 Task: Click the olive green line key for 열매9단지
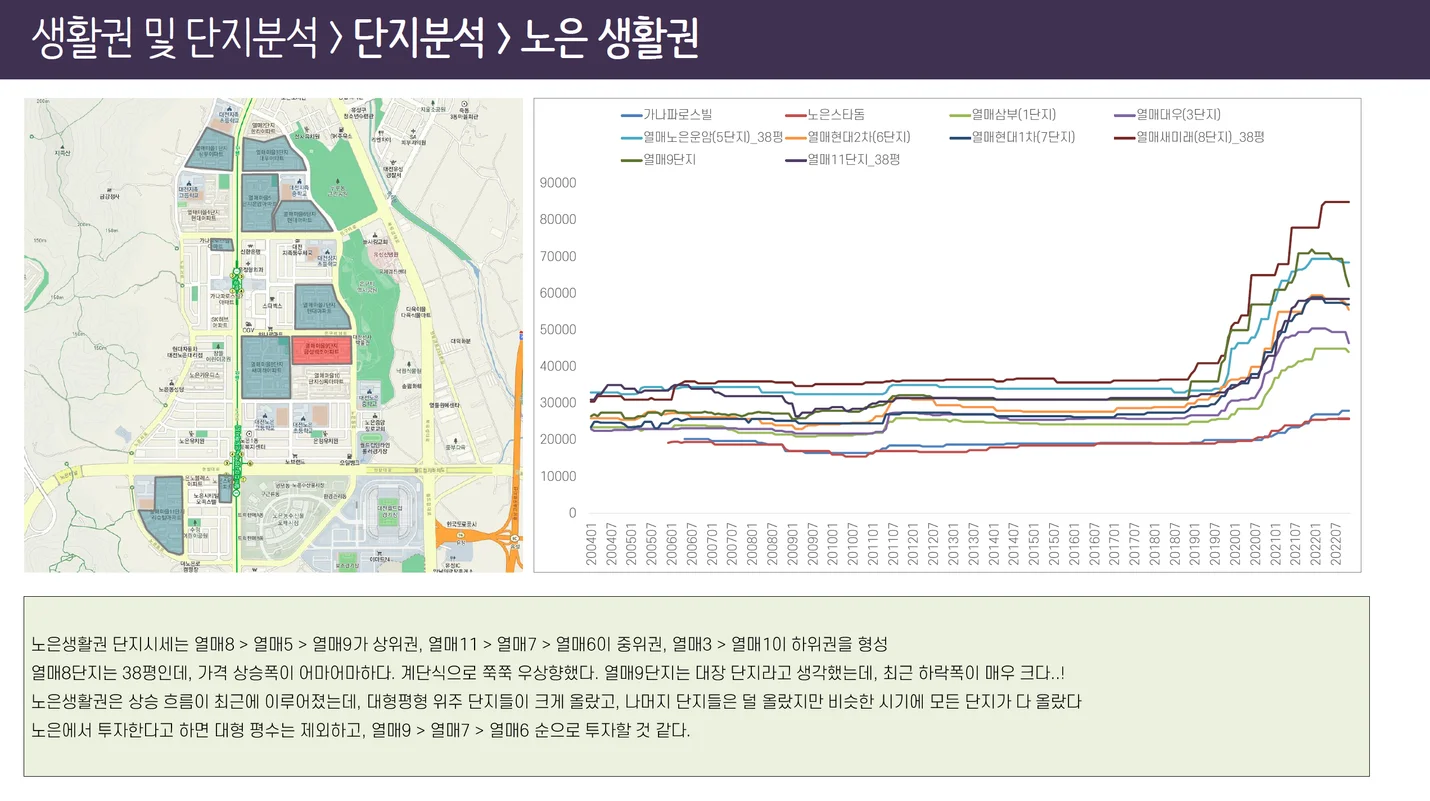[631, 159]
